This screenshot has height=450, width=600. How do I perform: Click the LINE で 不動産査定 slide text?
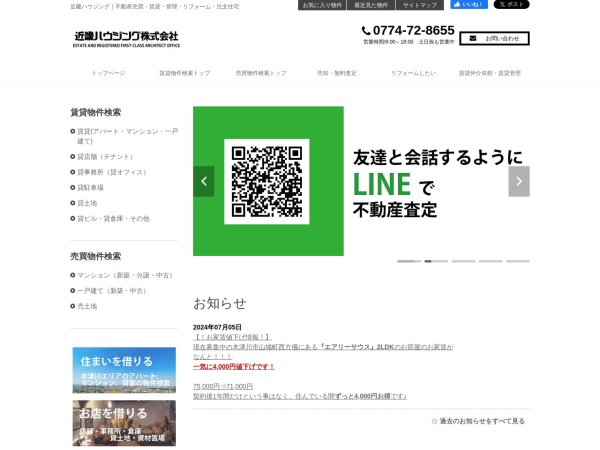(395, 196)
